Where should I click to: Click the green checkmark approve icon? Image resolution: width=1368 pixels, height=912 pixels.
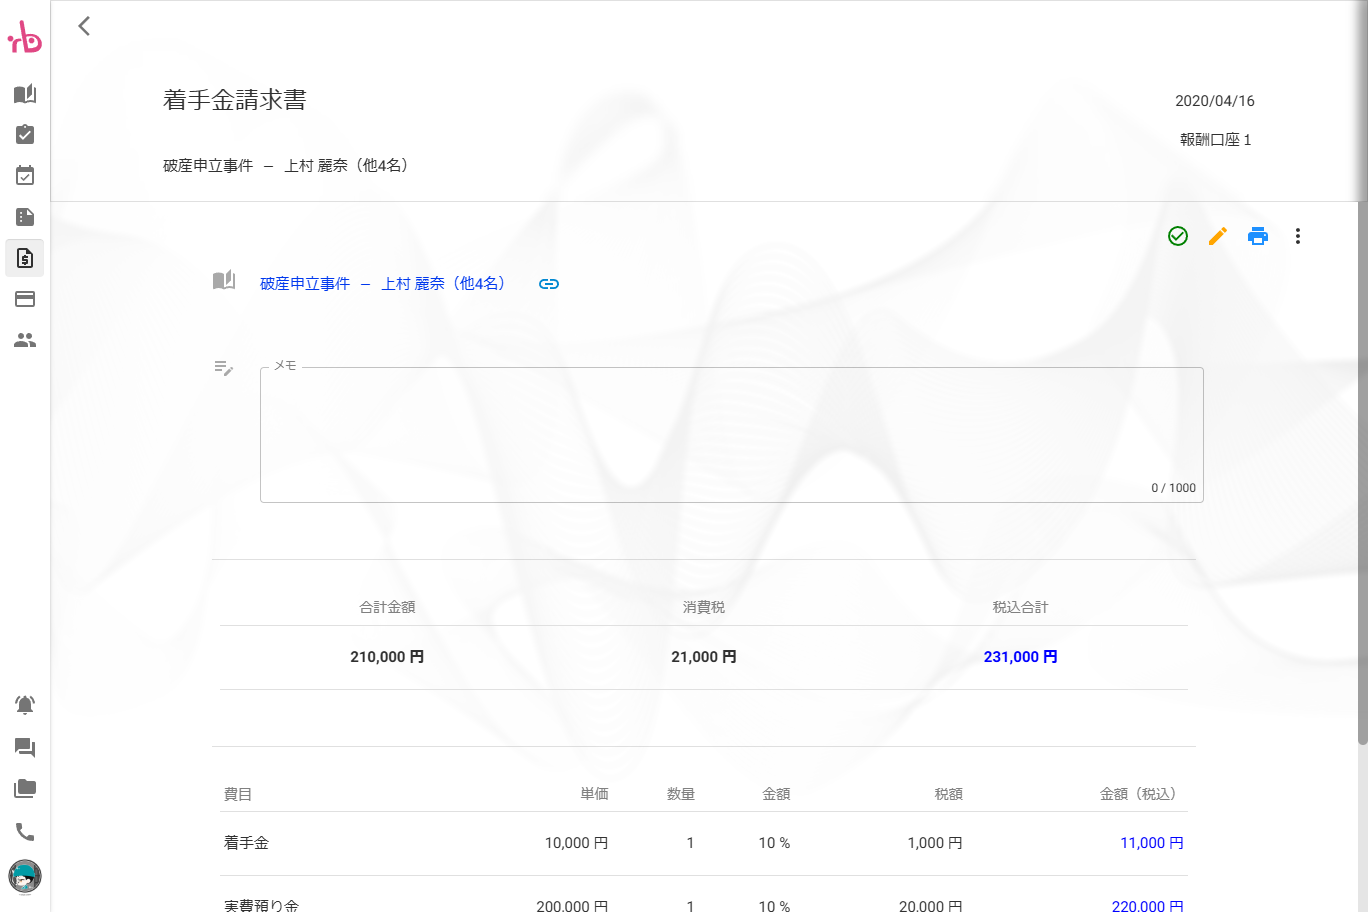(1178, 236)
